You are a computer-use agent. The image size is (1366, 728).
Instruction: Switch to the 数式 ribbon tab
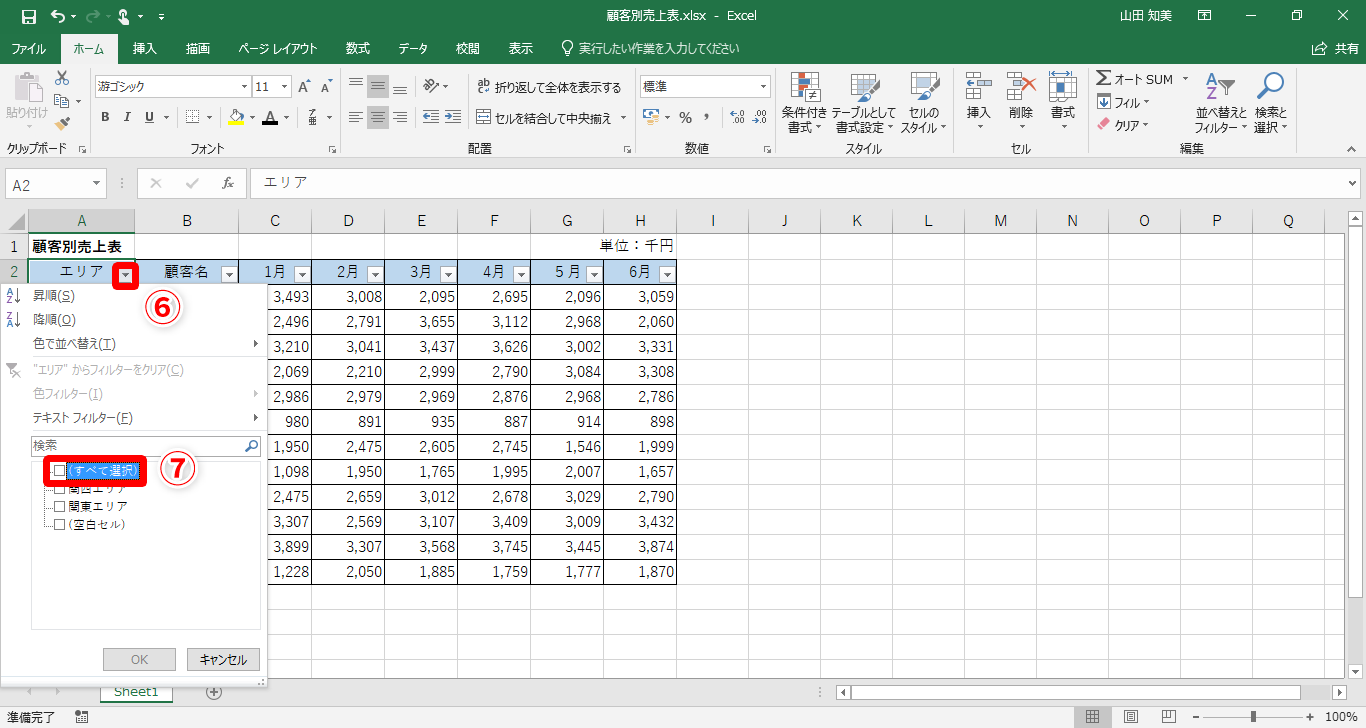pos(358,48)
